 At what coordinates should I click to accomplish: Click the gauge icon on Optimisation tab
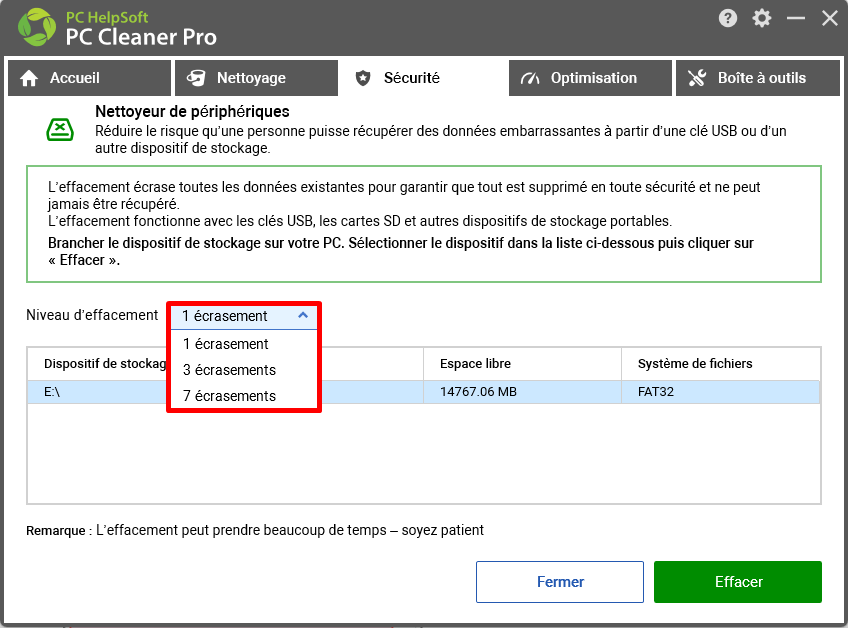(x=530, y=78)
